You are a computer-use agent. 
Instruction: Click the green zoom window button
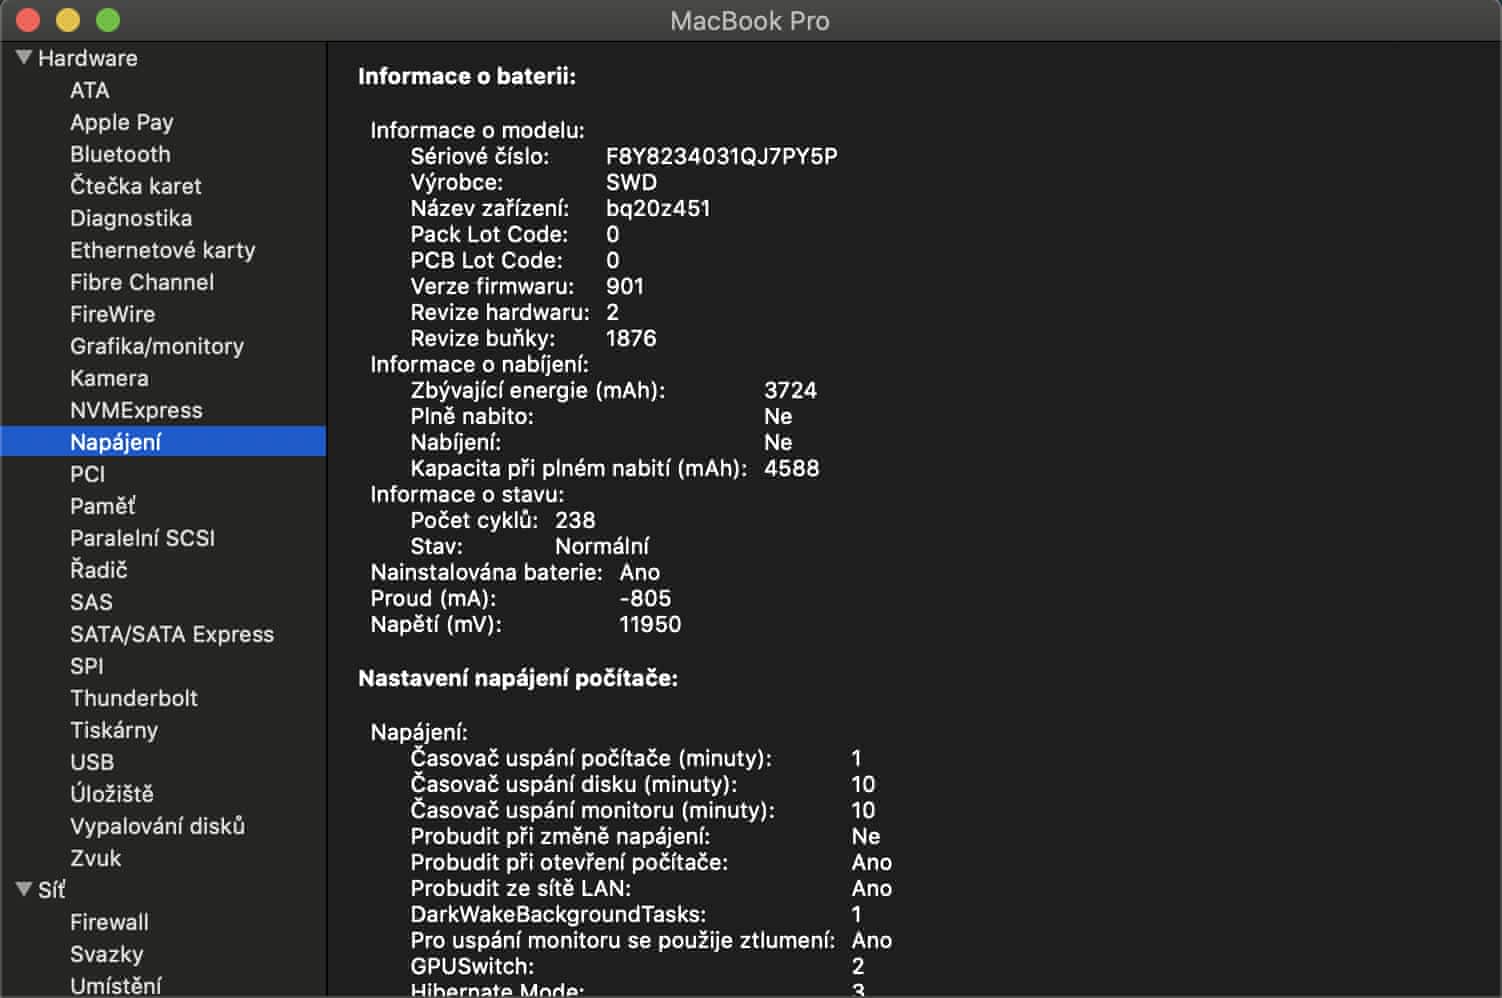pos(108,20)
